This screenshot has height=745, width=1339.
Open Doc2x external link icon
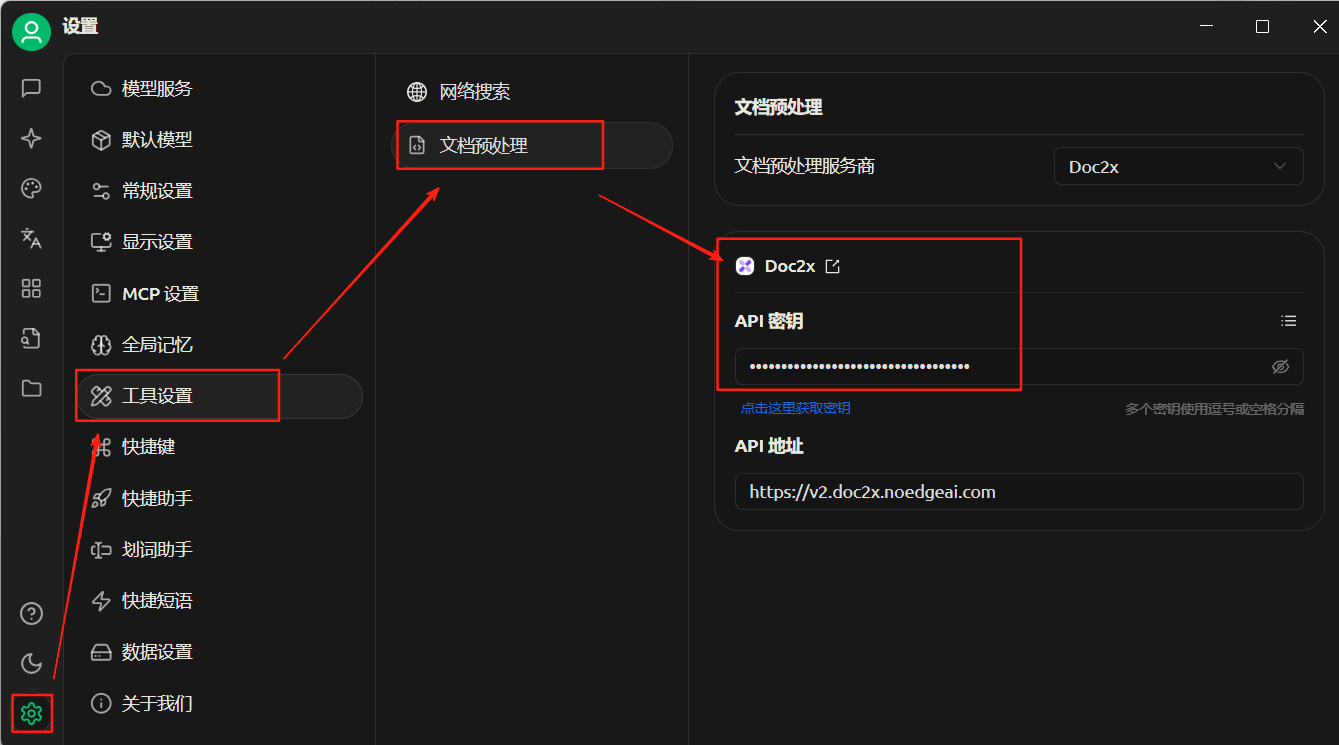pyautogui.click(x=832, y=266)
